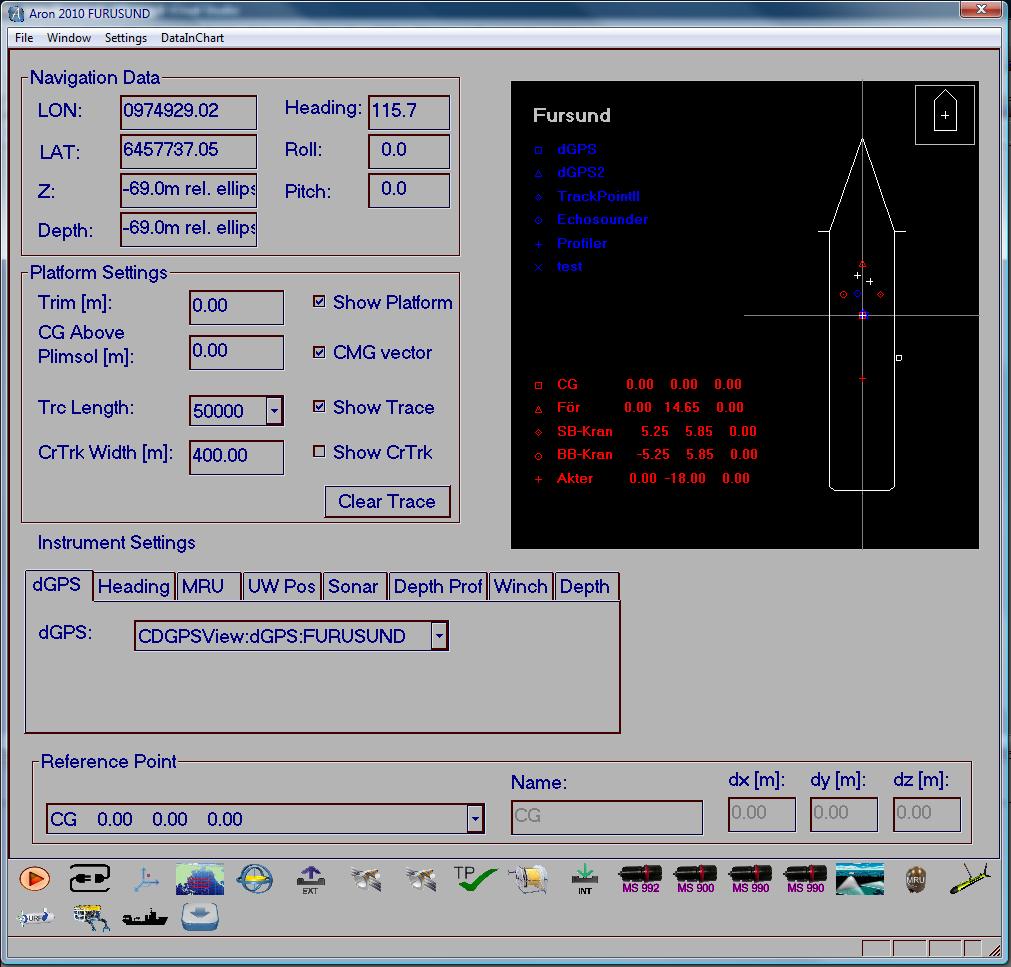Click the Z value field
The width and height of the screenshot is (1011, 967).
188,190
